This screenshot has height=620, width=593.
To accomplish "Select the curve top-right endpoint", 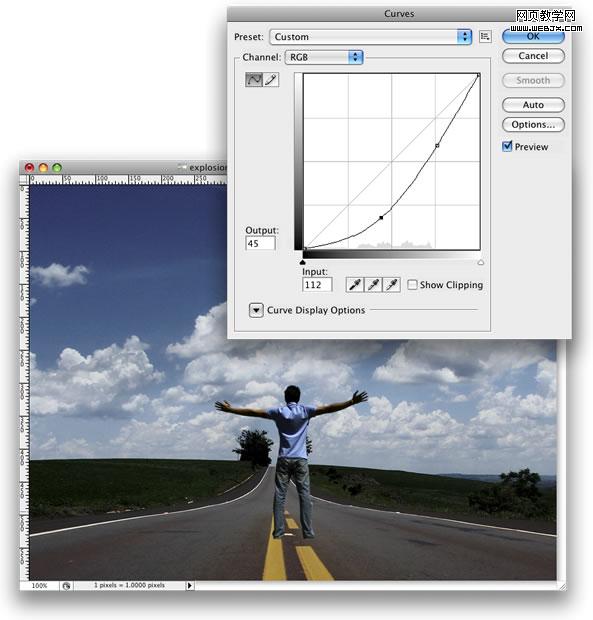I will click(x=478, y=75).
